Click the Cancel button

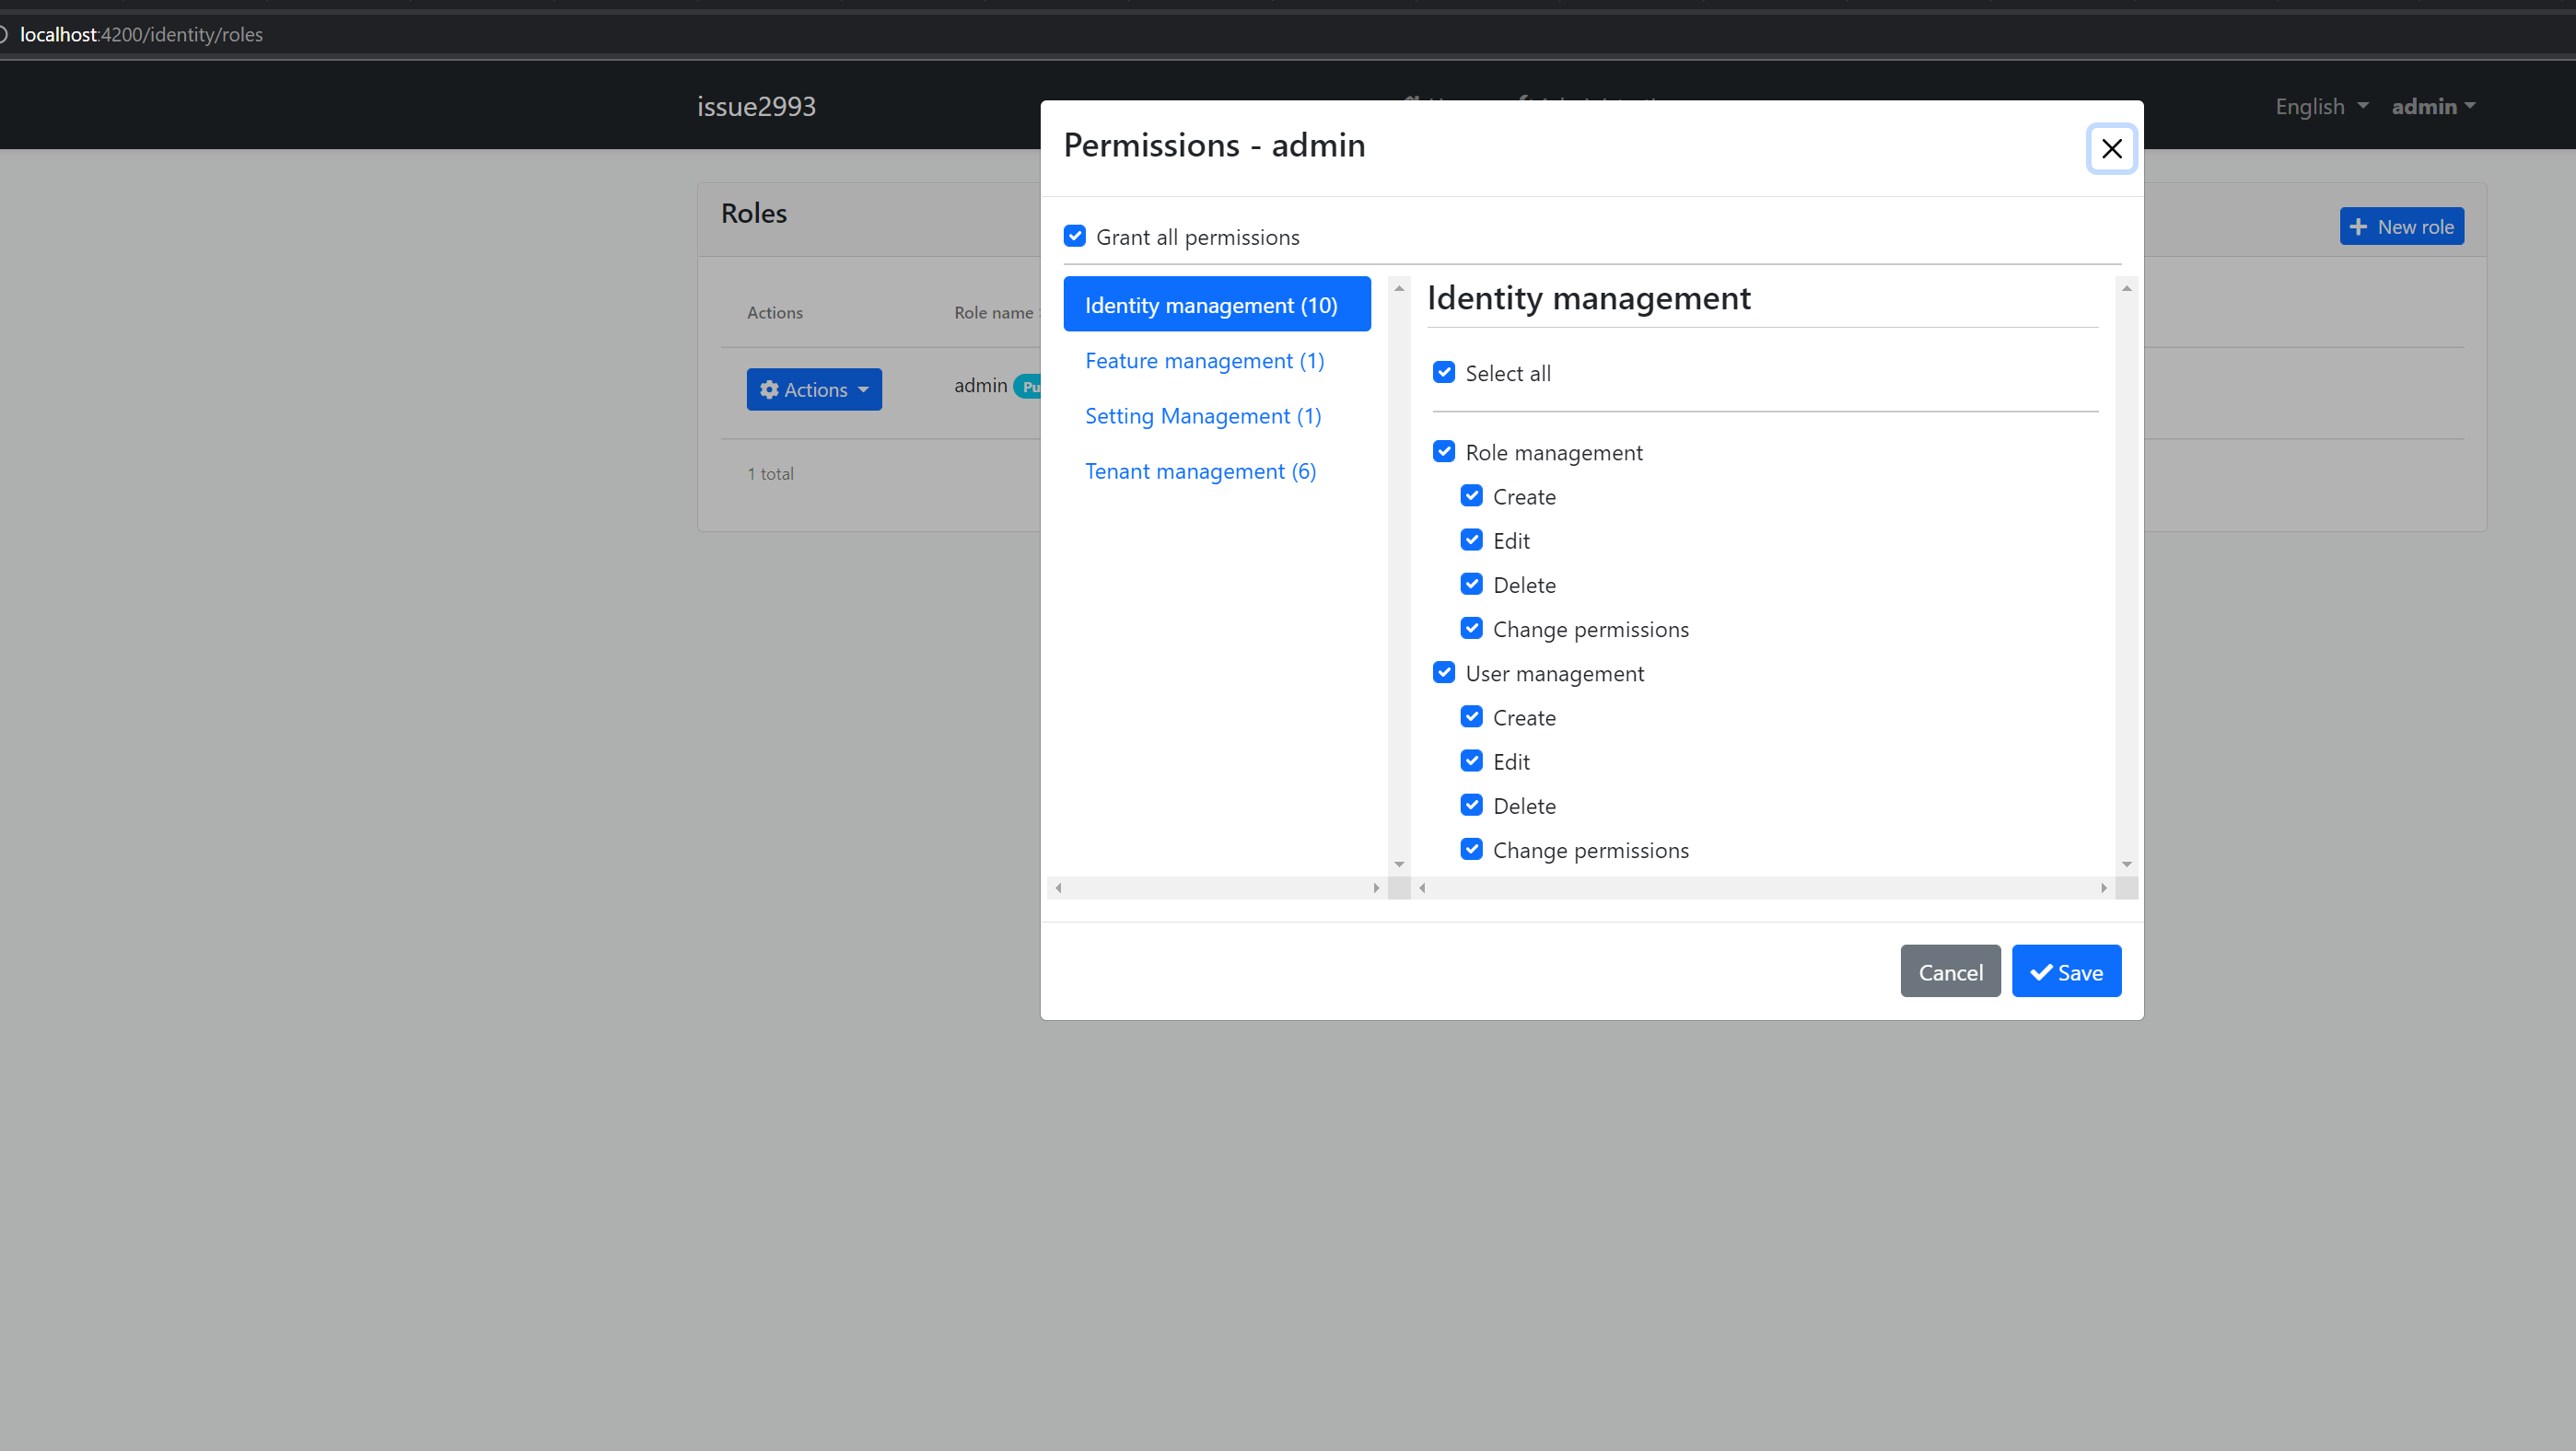click(1950, 971)
